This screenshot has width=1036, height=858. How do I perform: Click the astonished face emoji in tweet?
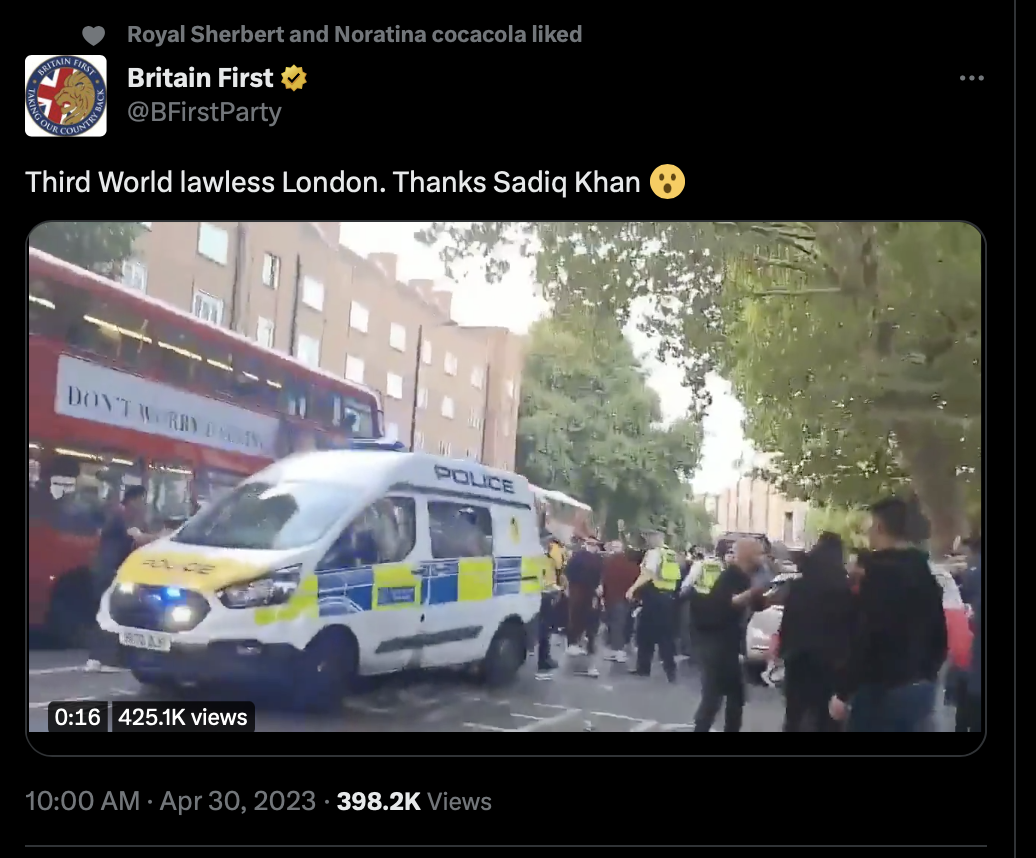click(667, 182)
